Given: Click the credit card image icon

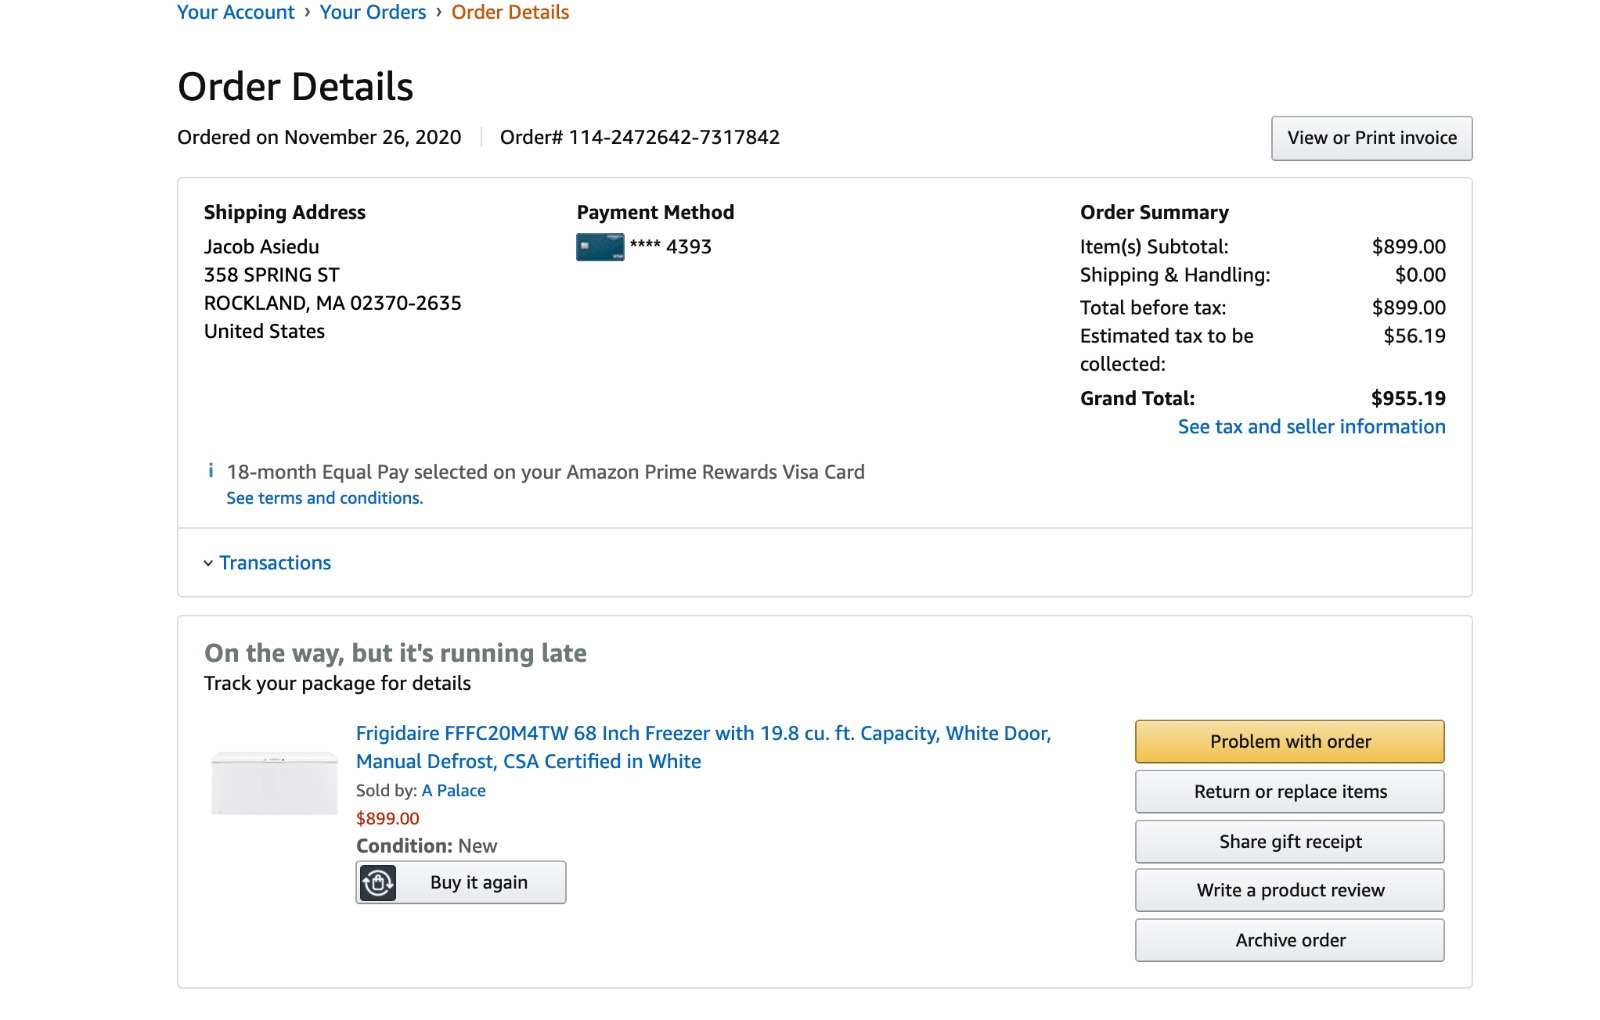Looking at the screenshot, I should pos(600,247).
